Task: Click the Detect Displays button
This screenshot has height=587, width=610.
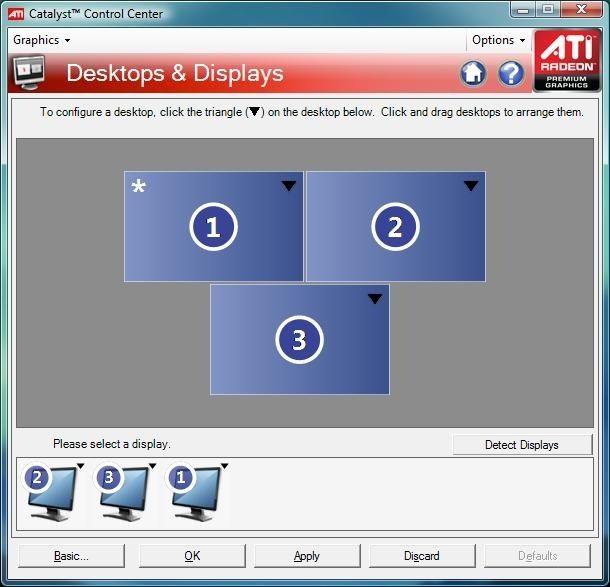Action: [522, 445]
